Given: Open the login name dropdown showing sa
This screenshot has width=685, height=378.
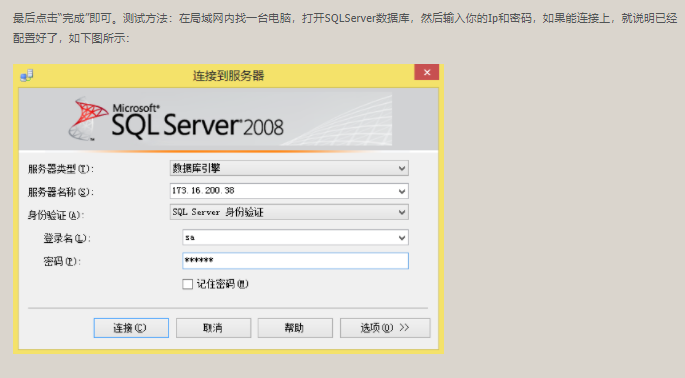Looking at the screenshot, I should (x=295, y=238).
